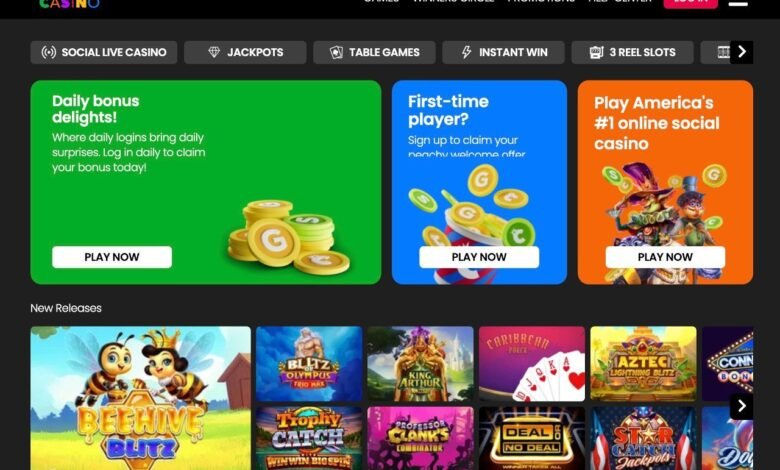
Task: Open the Jackpots category
Action: coord(245,52)
